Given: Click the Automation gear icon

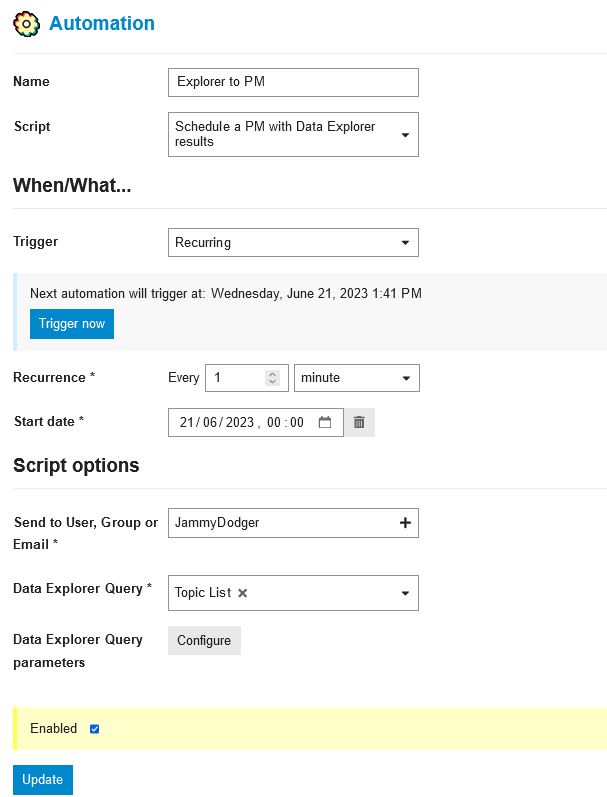Looking at the screenshot, I should click(26, 24).
